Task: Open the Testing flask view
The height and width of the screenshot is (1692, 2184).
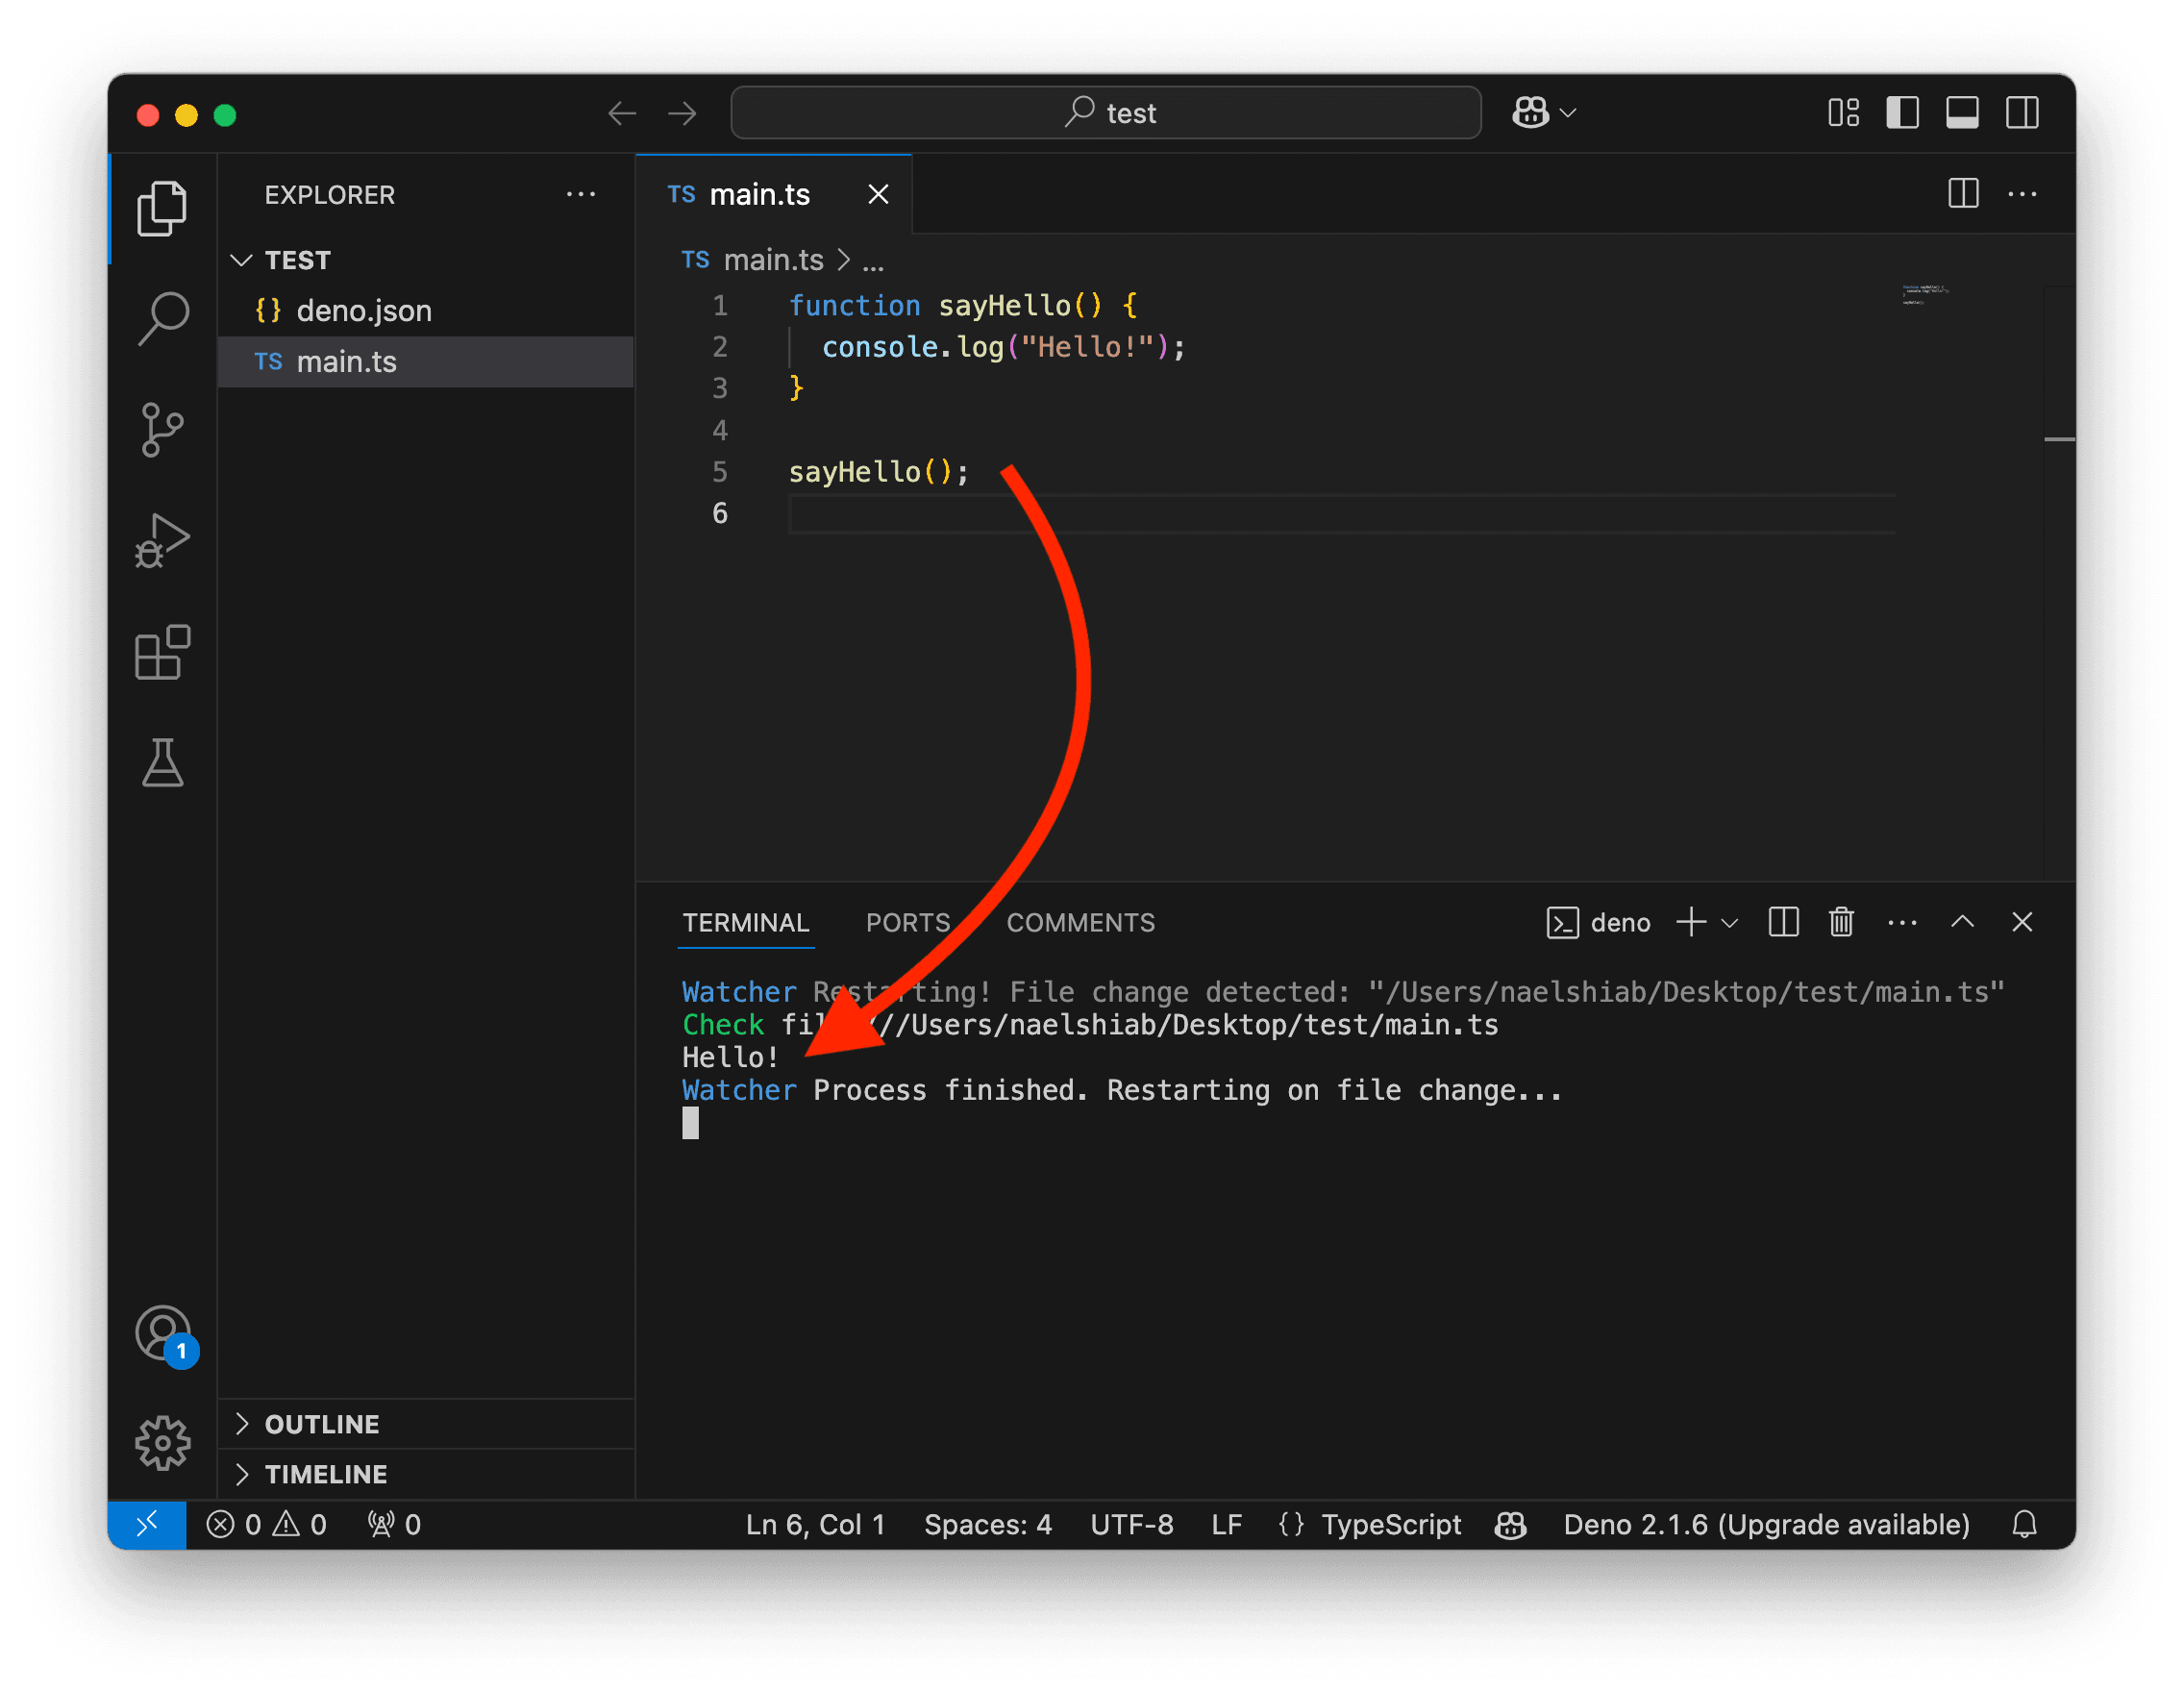Action: pos(162,763)
